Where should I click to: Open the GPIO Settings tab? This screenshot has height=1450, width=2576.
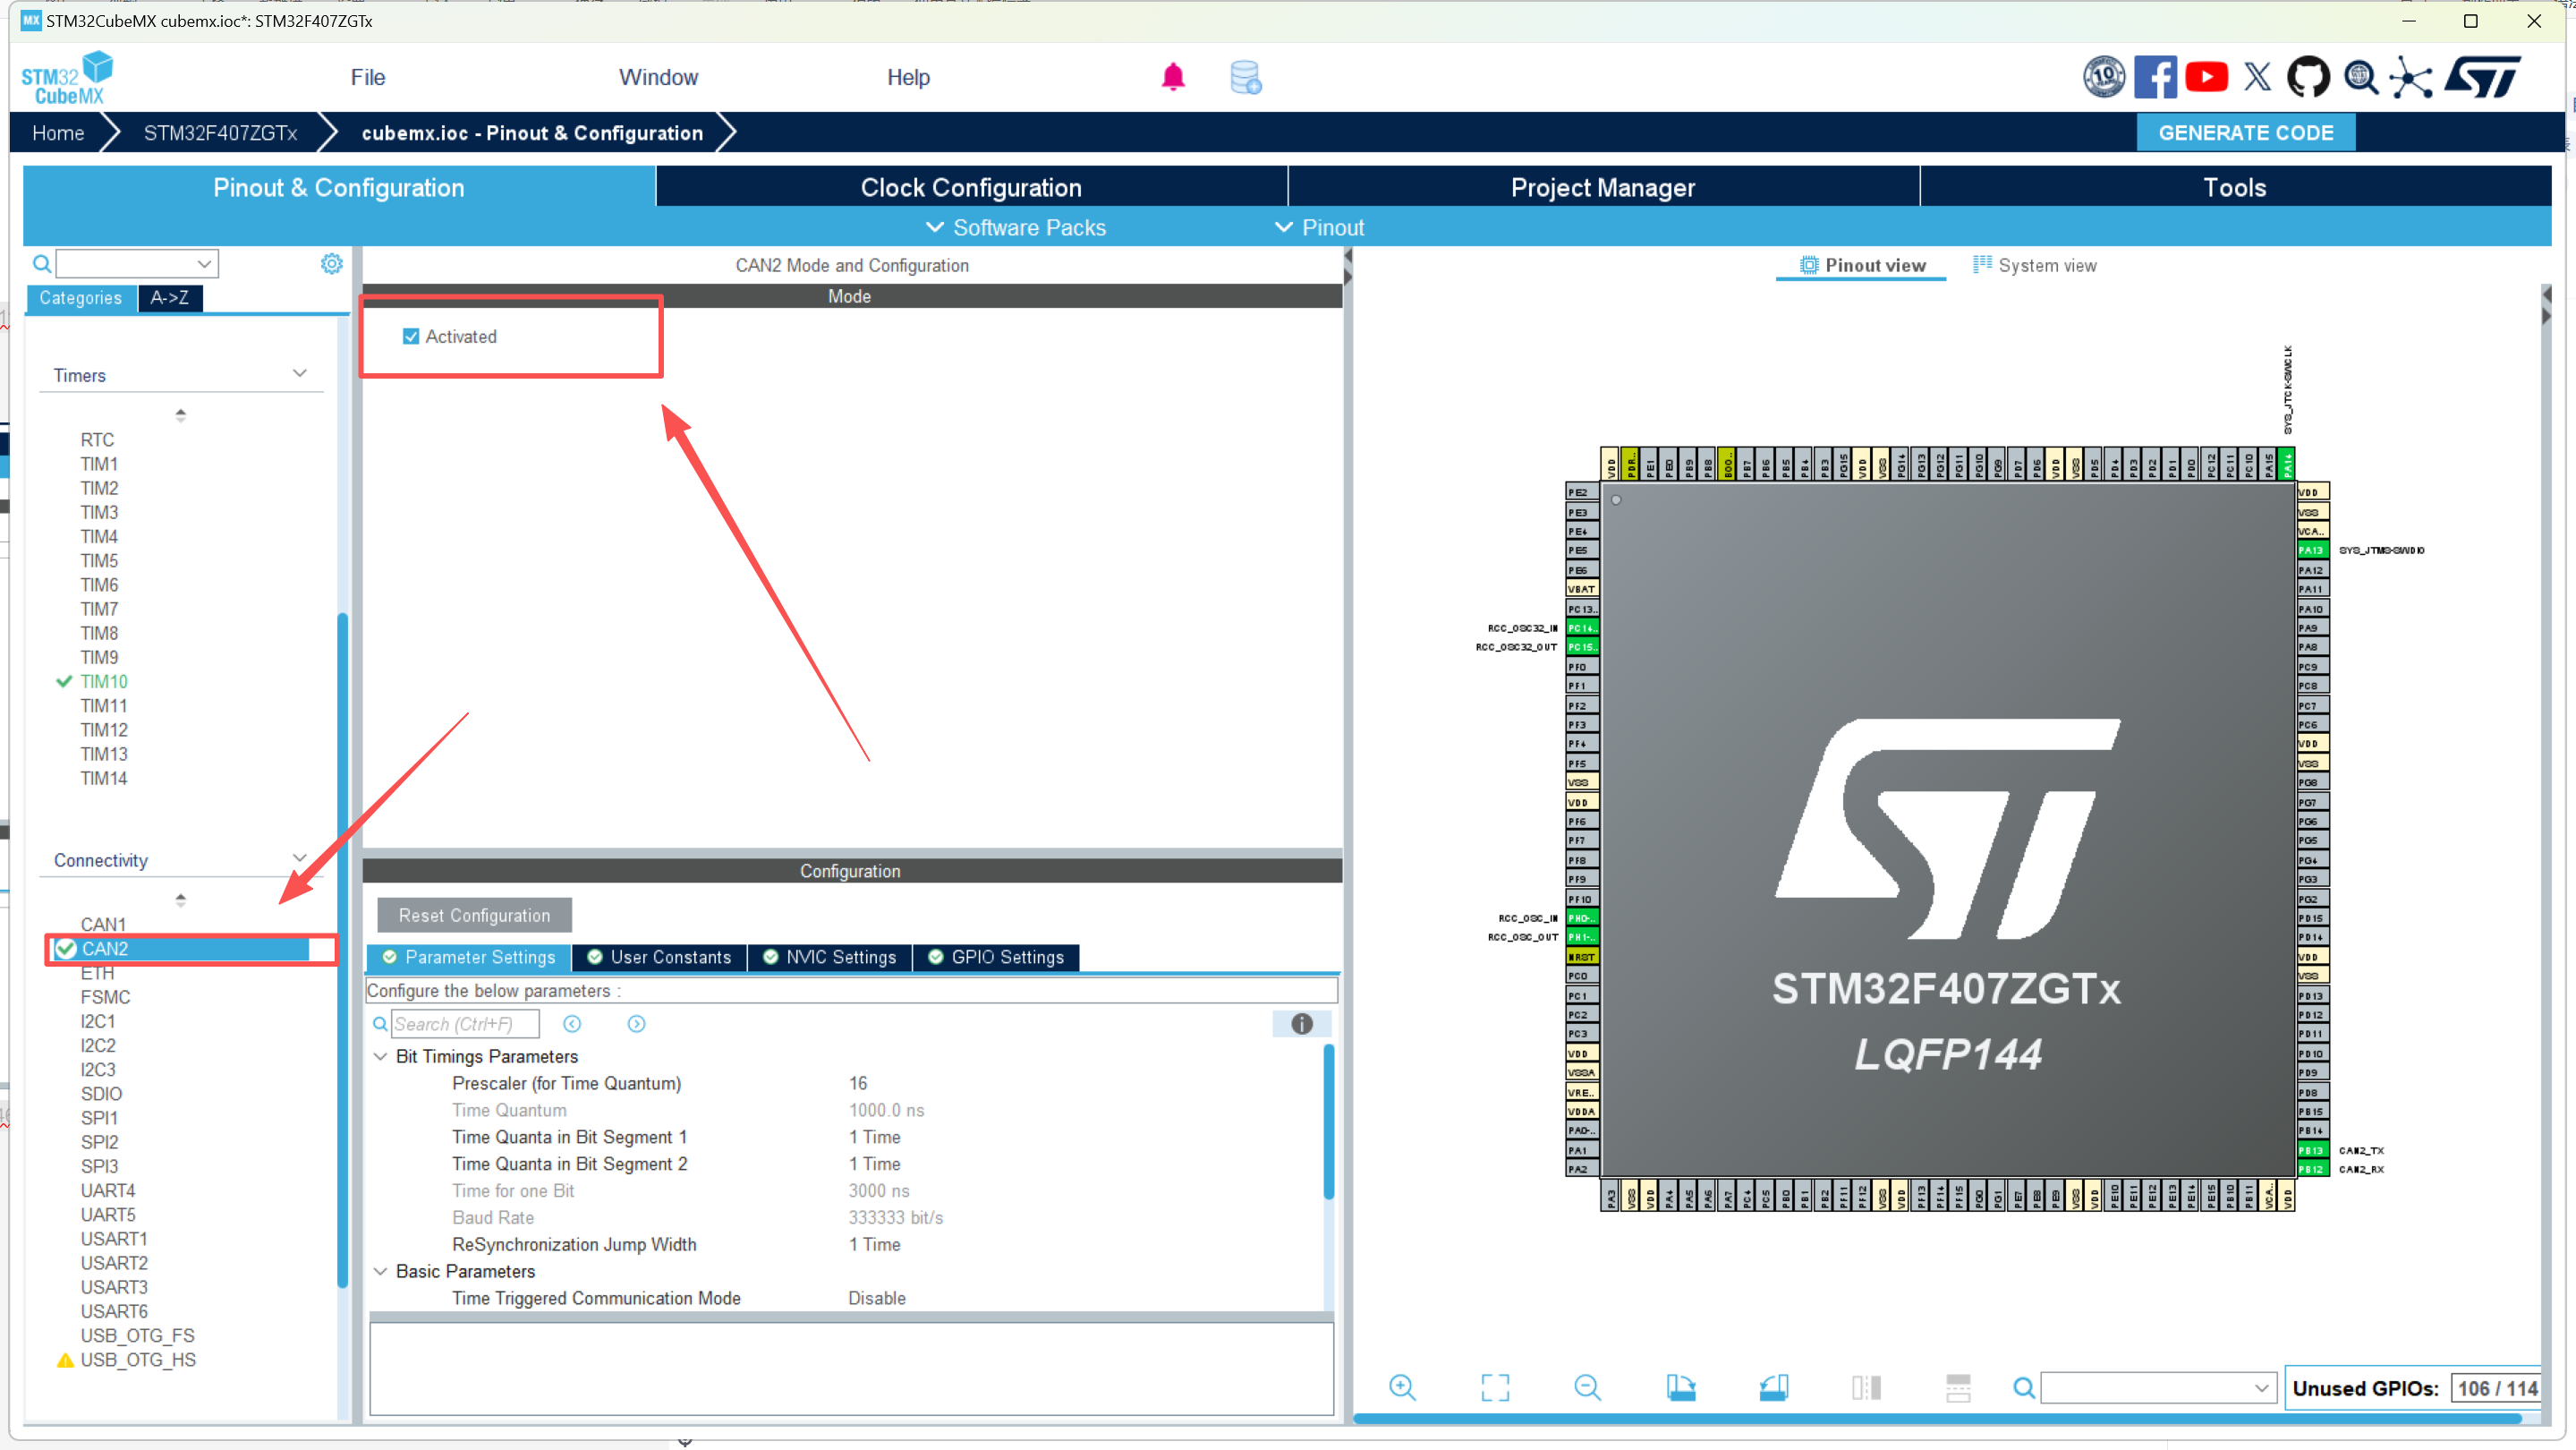pos(997,957)
